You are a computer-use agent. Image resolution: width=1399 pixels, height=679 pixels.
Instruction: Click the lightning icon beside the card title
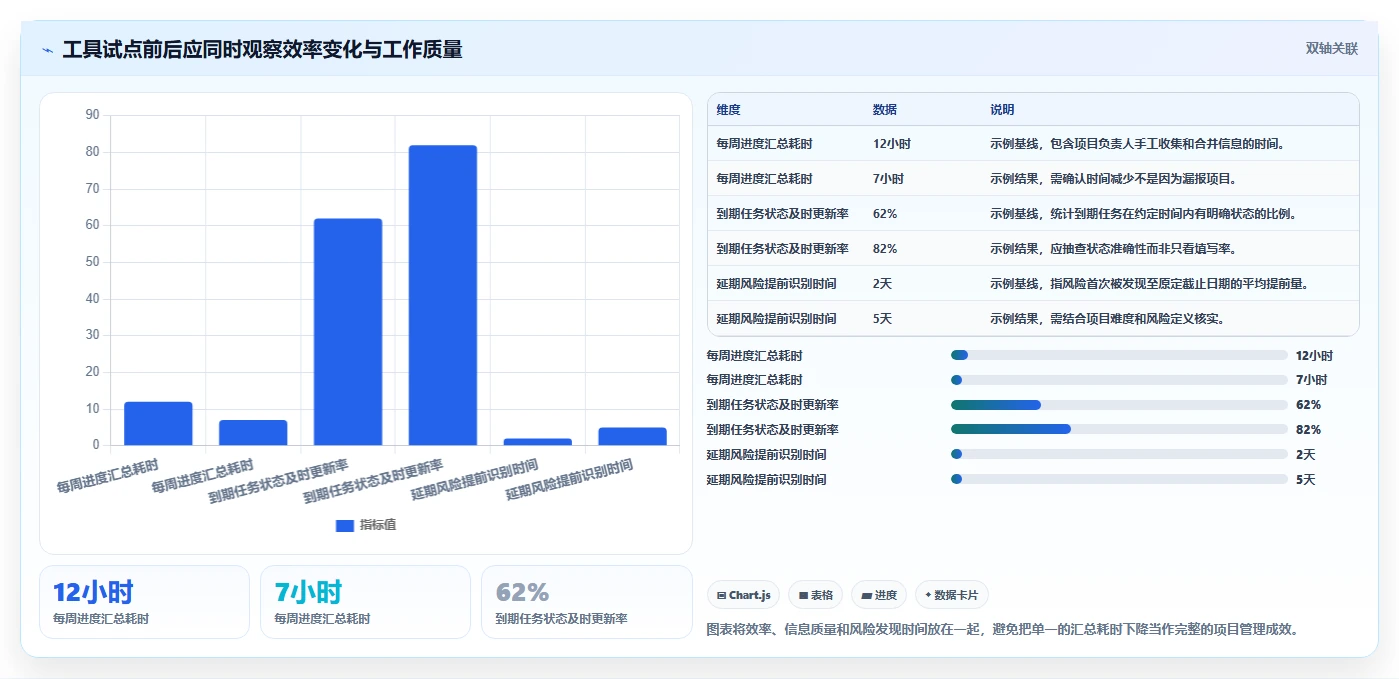point(47,50)
